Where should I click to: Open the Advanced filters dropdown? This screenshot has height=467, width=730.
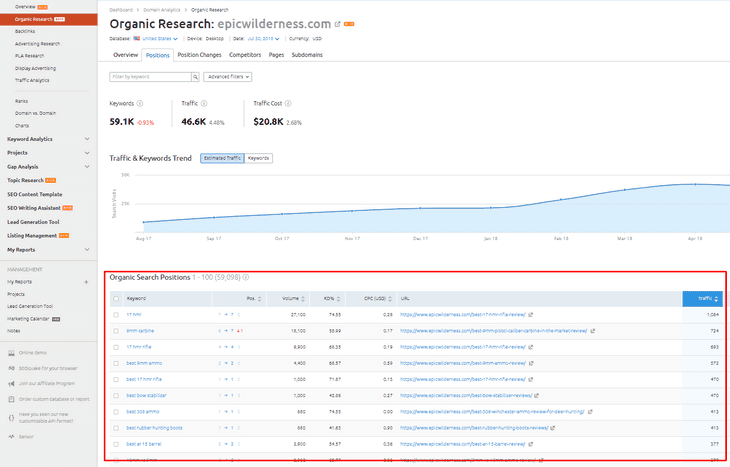click(x=228, y=77)
